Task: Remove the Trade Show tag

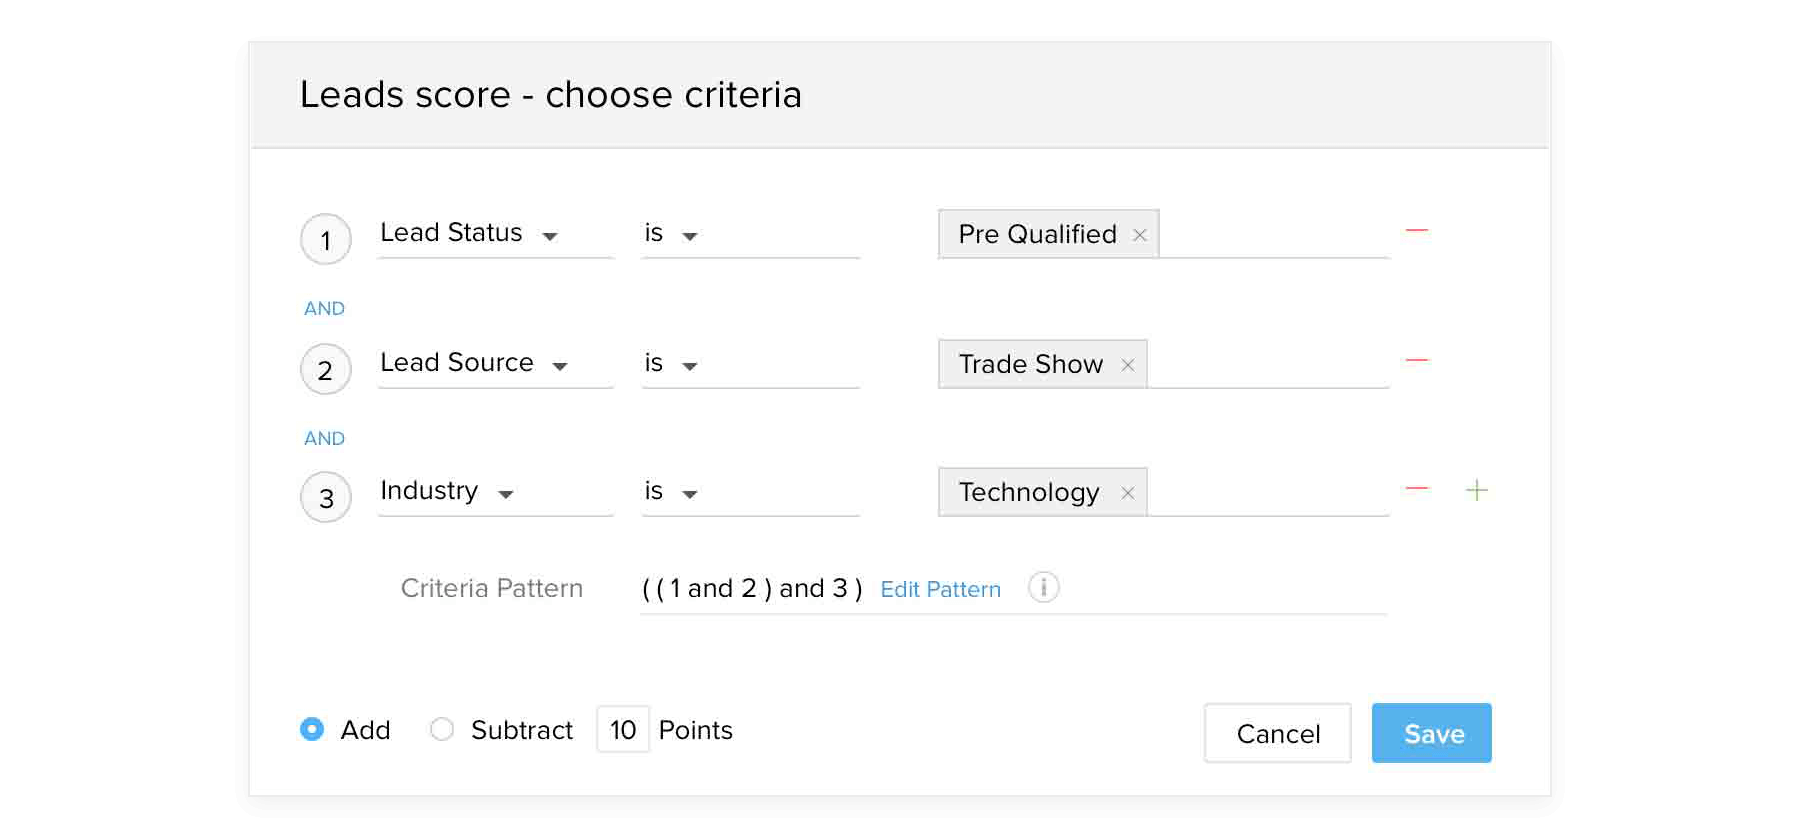Action: (1127, 365)
